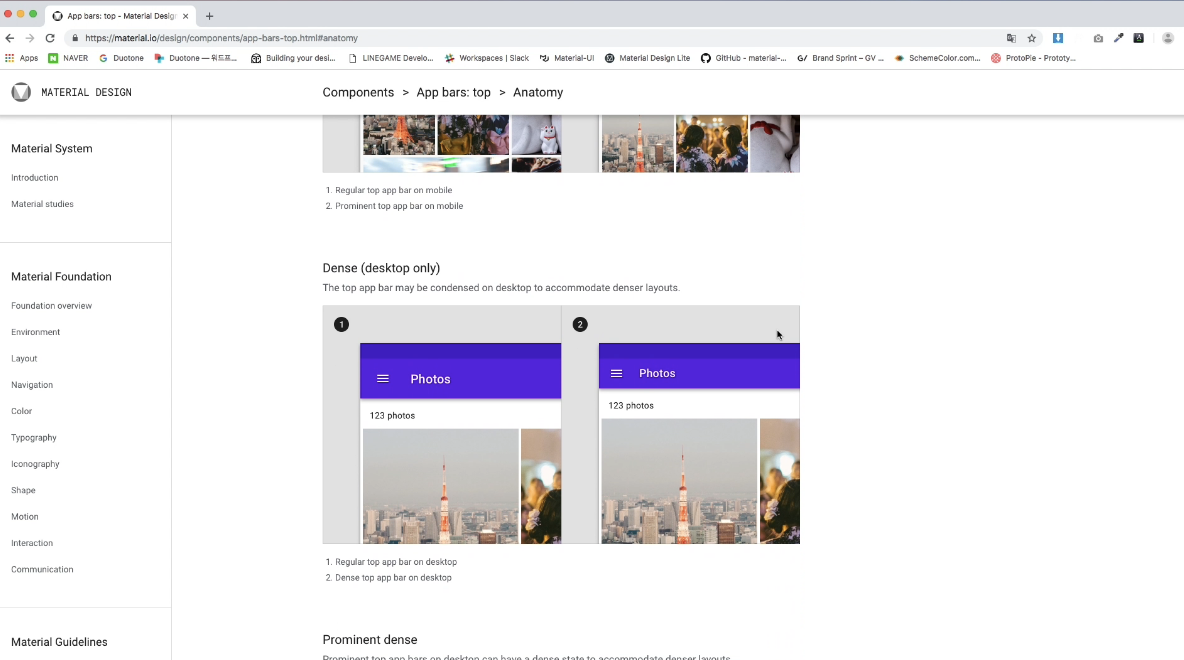
Task: Open the Apps bookmarks shortcut
Action: coord(21,58)
